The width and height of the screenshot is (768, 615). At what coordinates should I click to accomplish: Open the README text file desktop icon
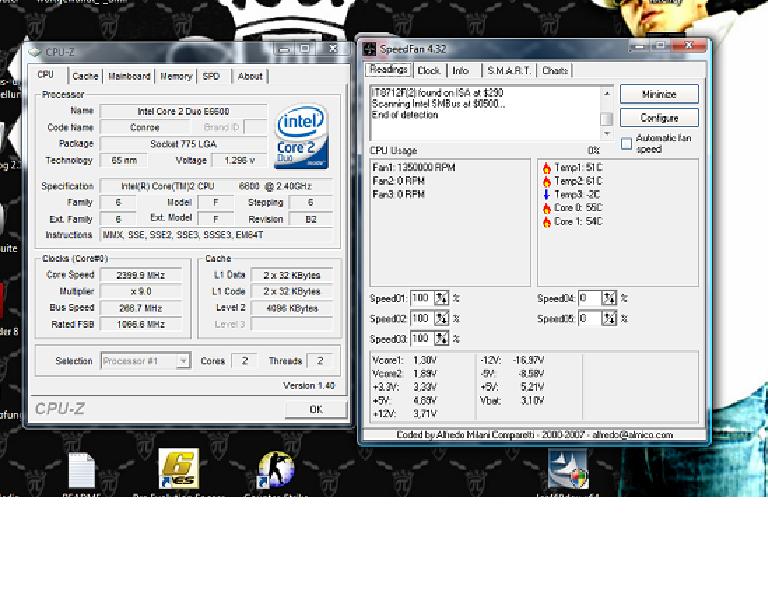point(81,471)
